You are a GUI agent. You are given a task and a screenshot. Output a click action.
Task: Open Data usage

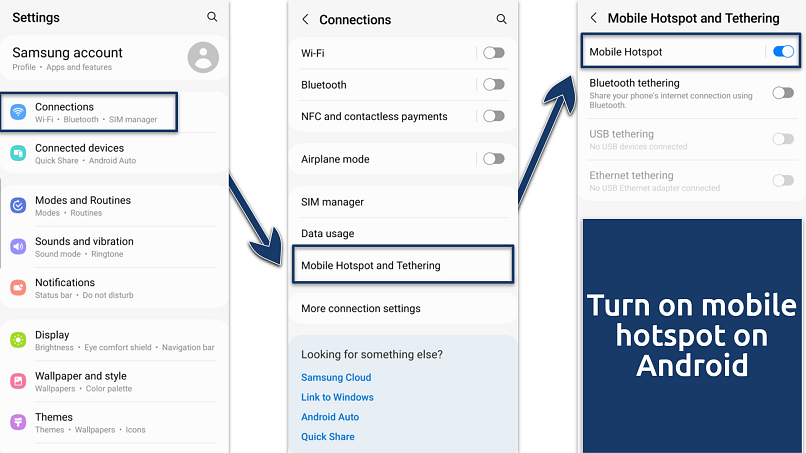point(403,233)
